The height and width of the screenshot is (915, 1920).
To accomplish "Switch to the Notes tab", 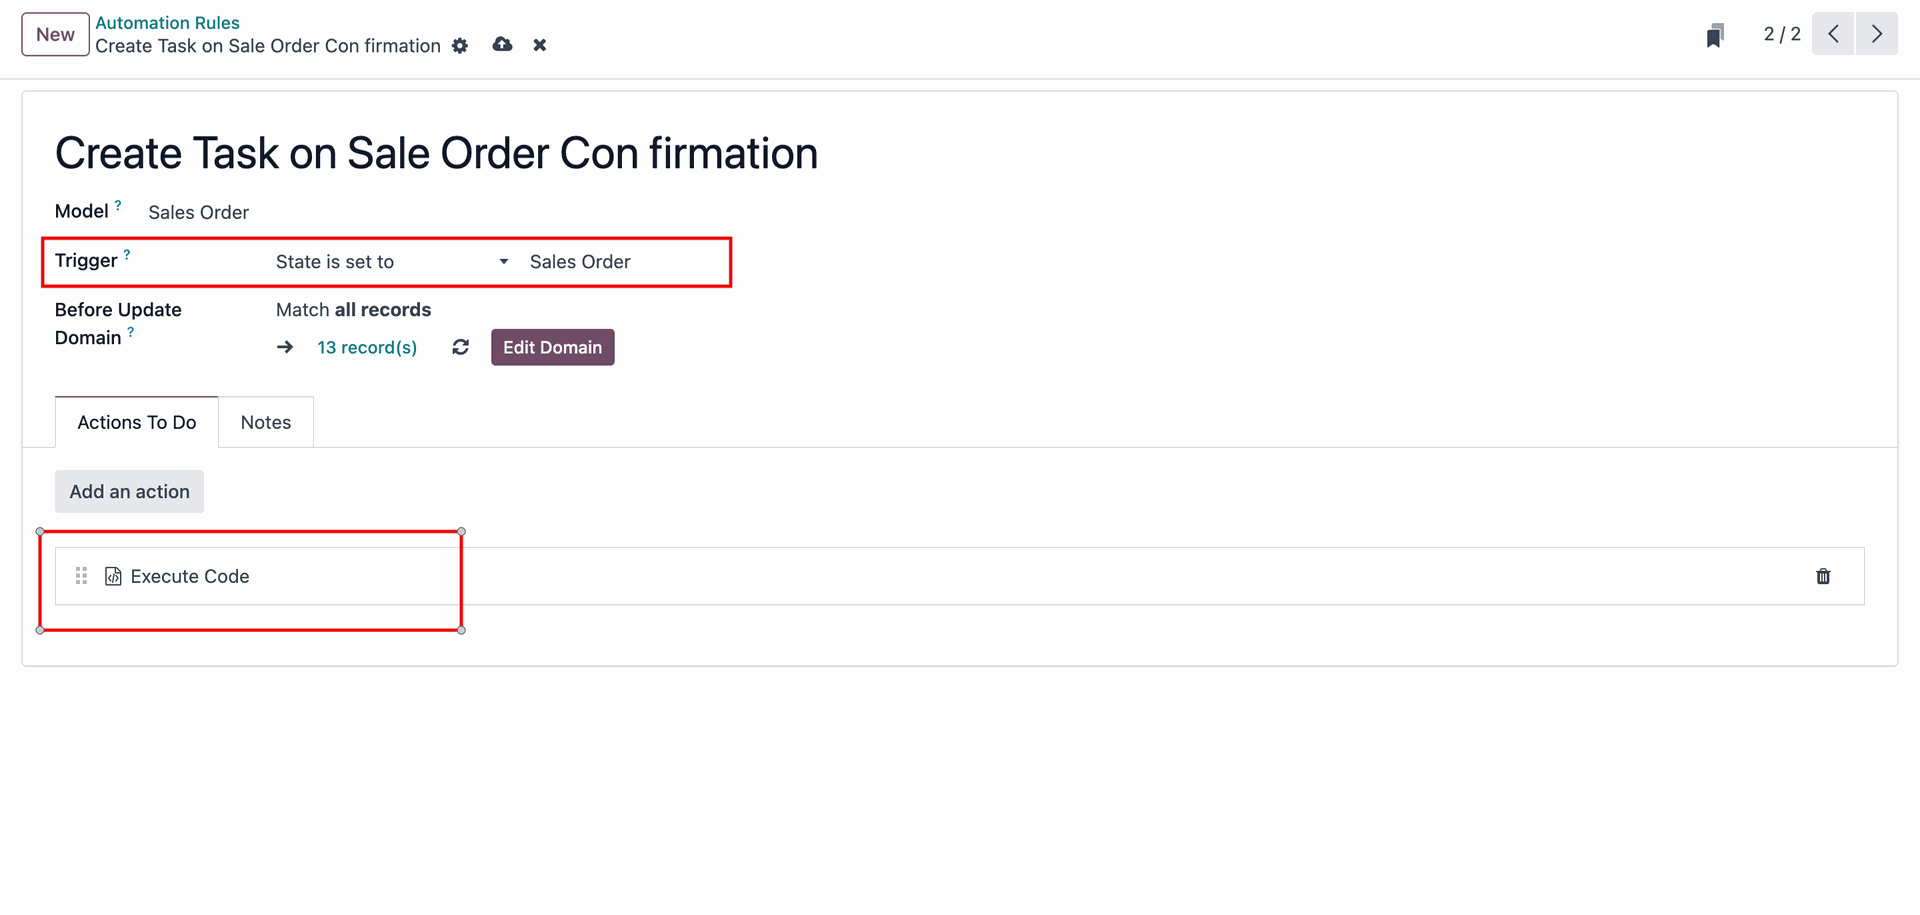I will 266,423.
